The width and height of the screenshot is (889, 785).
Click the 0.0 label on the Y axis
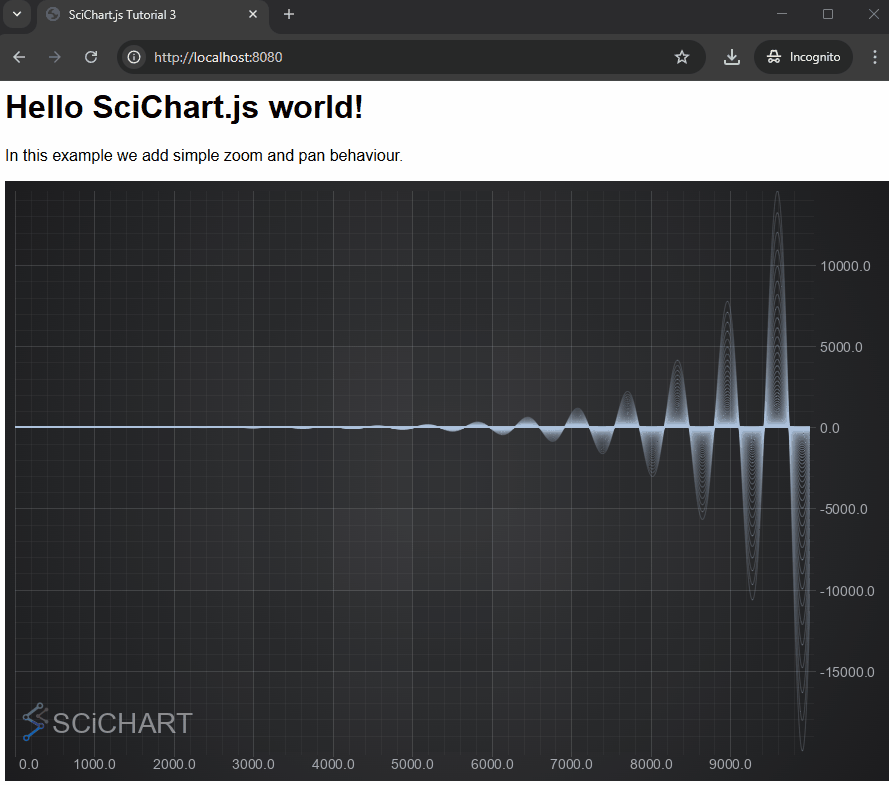pyautogui.click(x=831, y=428)
